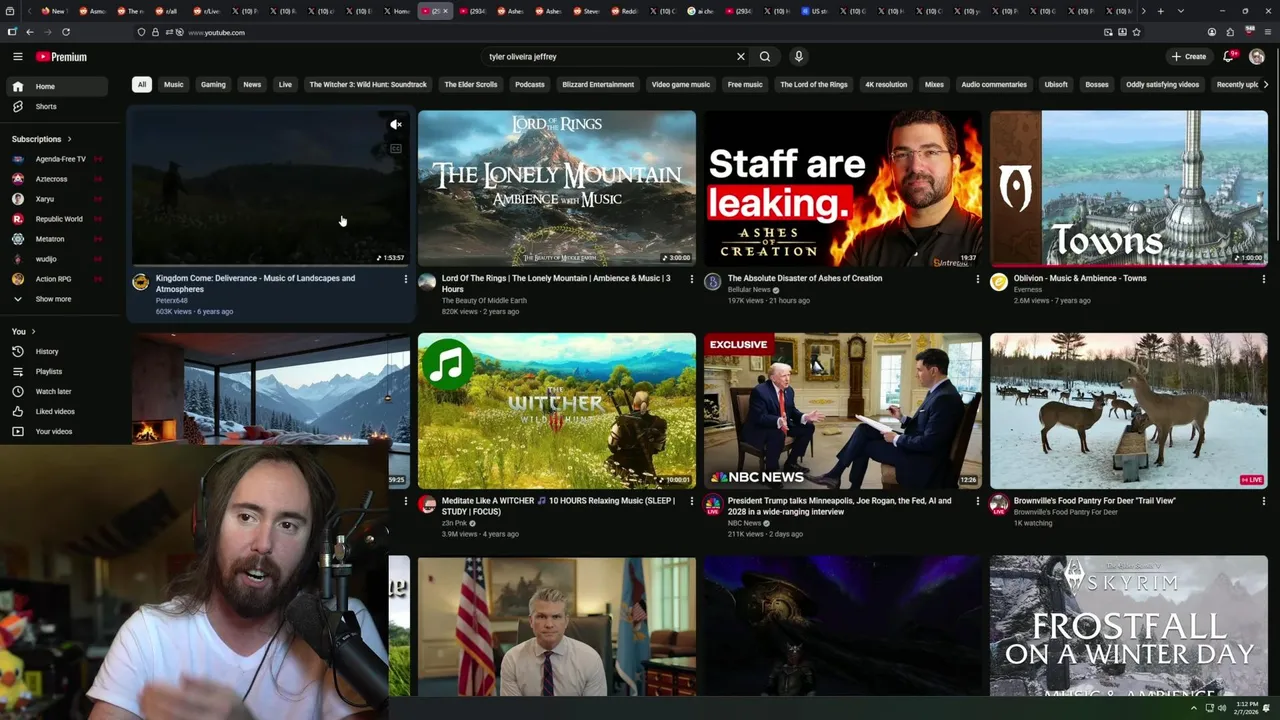Select the Podcasts filter chip
The image size is (1280, 720).
point(530,85)
